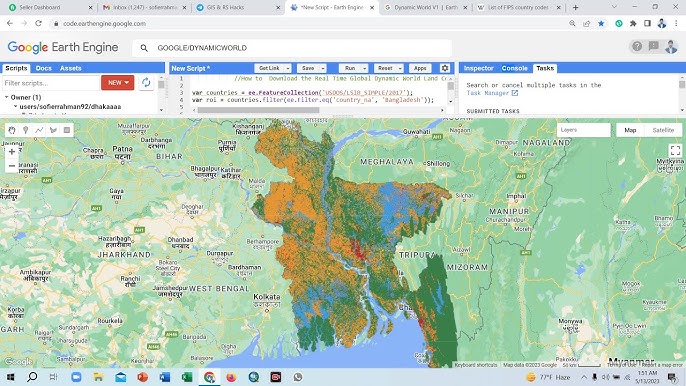This screenshot has height=386, width=686.
Task: Select the draw rectangle tool
Action: (67, 130)
